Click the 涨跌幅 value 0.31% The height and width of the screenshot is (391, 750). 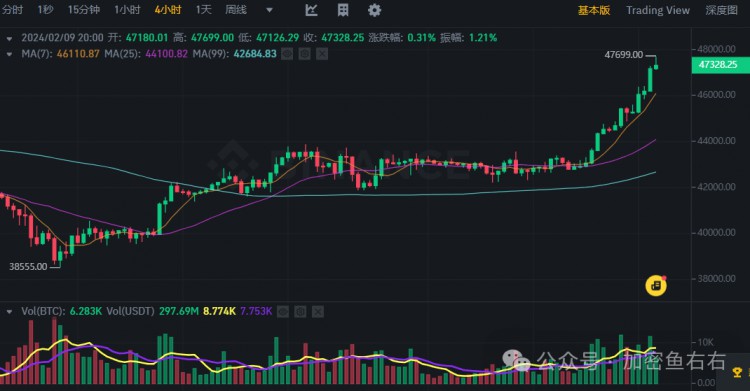421,38
